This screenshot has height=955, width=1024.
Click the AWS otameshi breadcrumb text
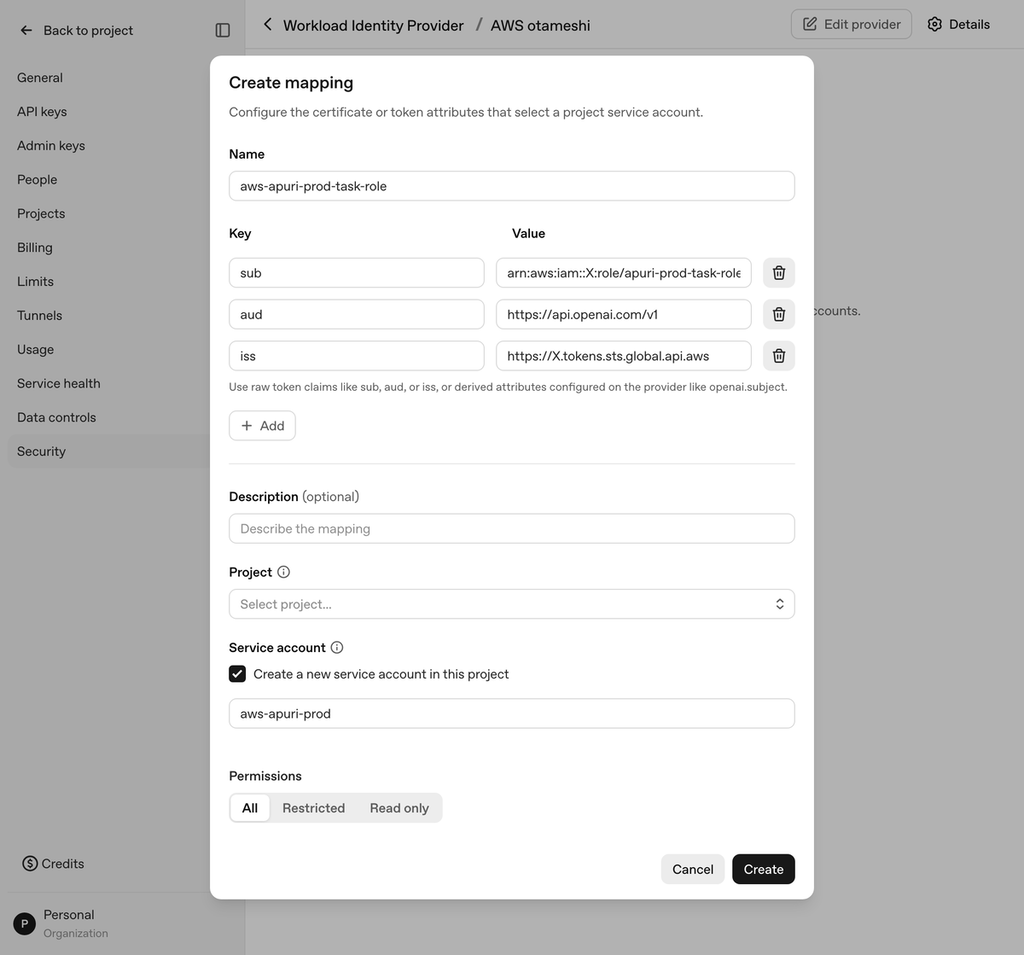point(540,25)
